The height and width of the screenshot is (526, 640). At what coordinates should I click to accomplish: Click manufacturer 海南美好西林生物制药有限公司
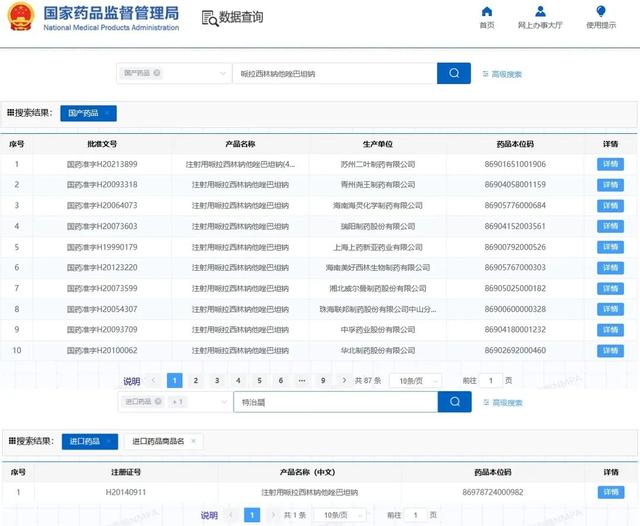[x=378, y=268]
